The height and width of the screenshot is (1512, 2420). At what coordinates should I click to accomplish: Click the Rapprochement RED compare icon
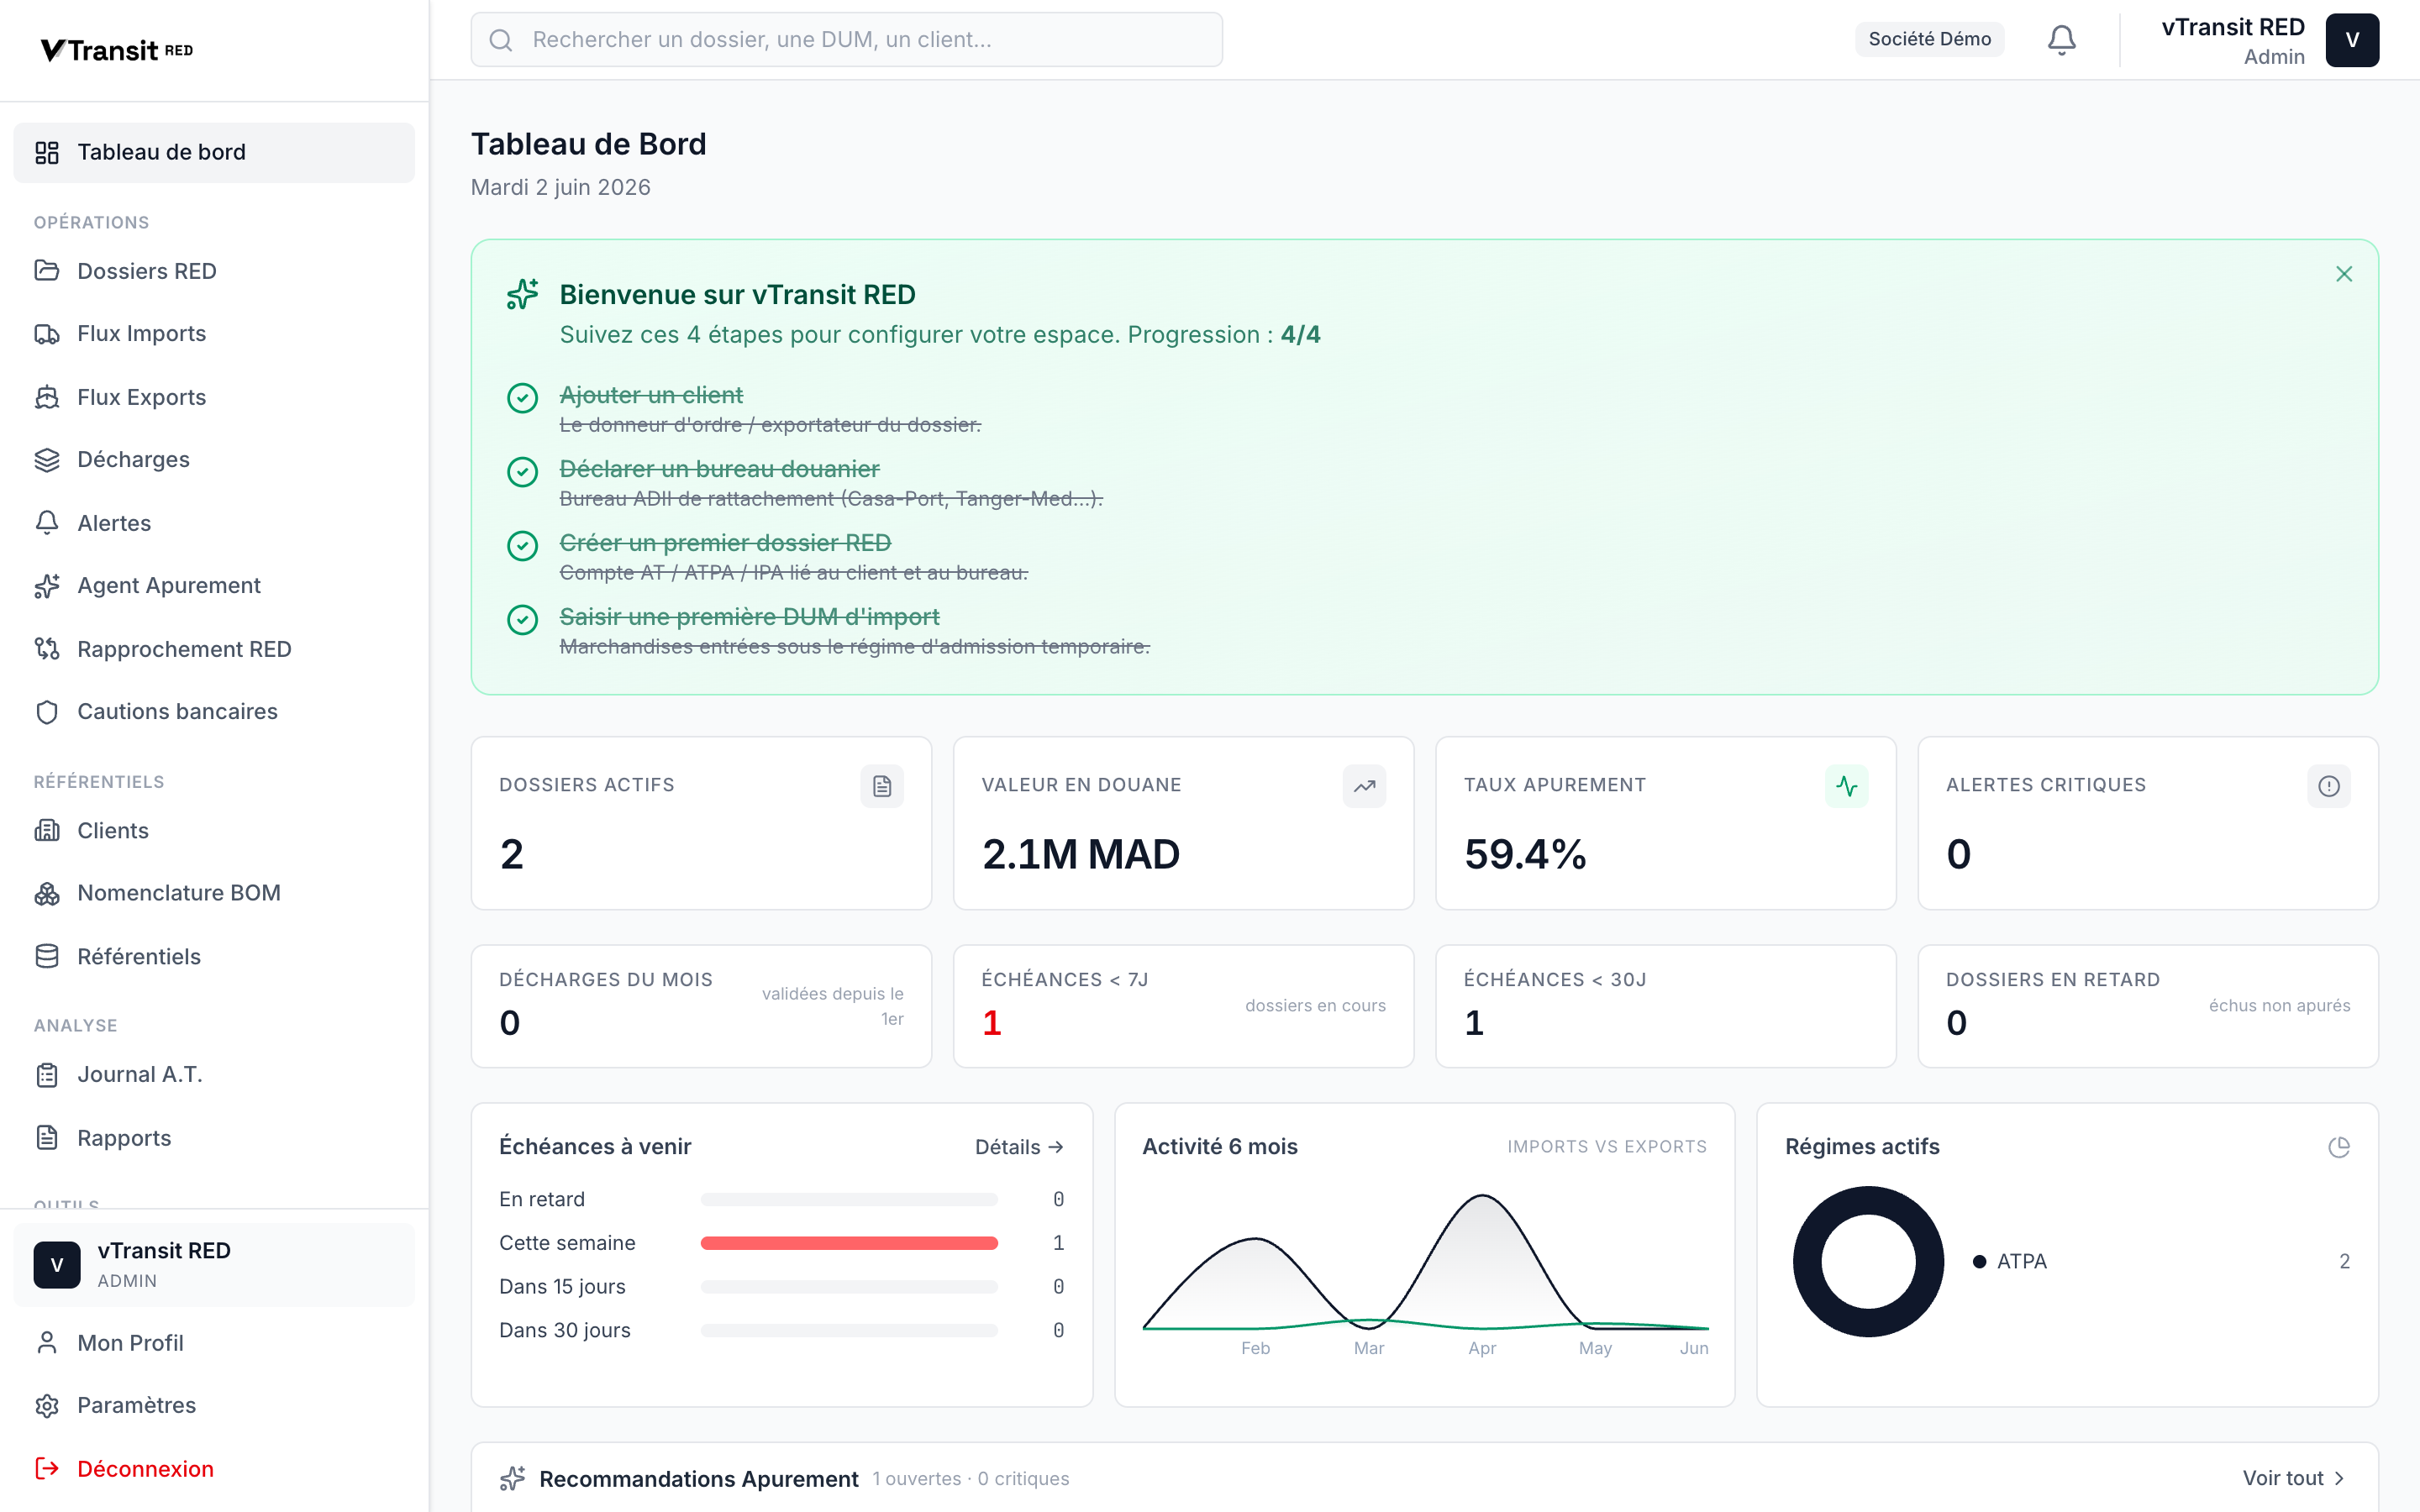[x=47, y=649]
